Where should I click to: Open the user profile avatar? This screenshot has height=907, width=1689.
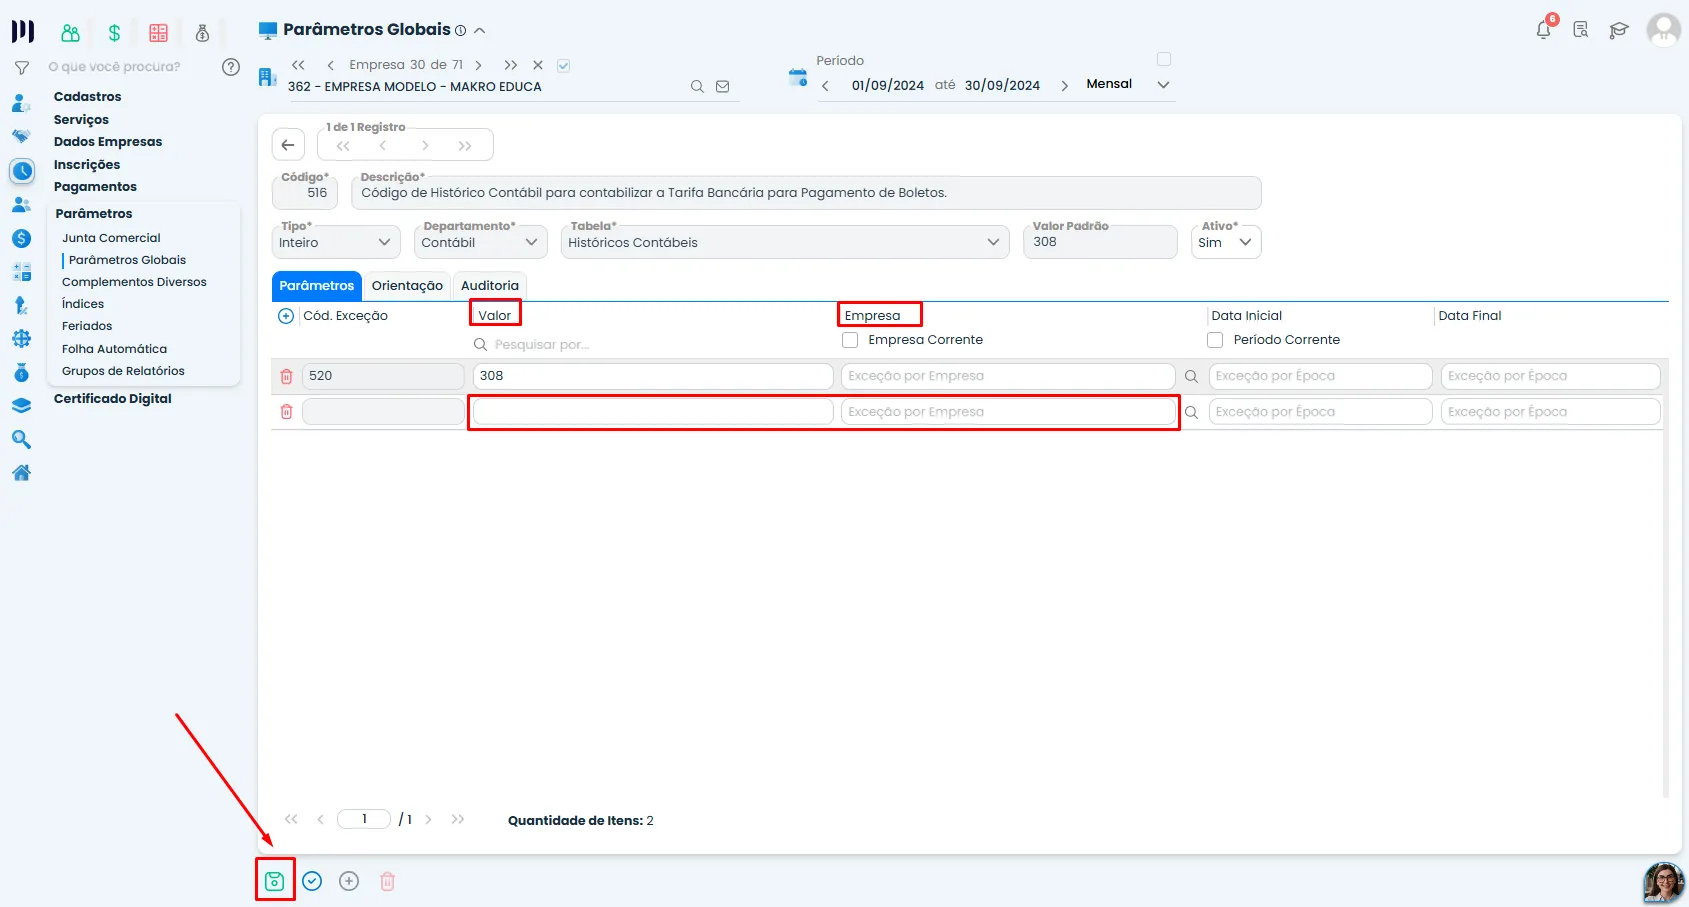click(1664, 29)
